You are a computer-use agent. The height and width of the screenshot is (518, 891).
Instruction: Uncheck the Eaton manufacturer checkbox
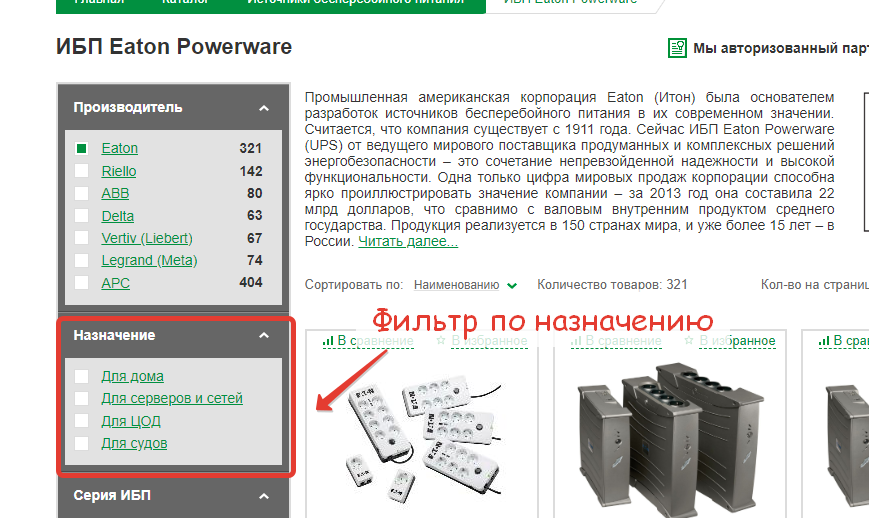(x=81, y=148)
